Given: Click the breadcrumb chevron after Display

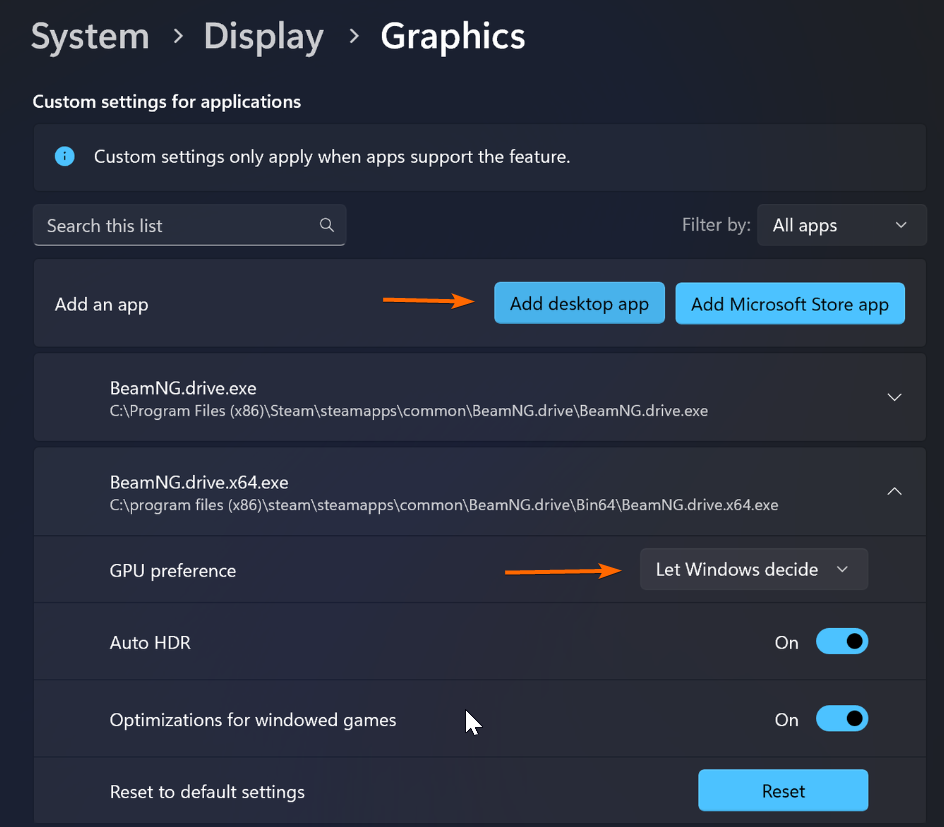Looking at the screenshot, I should pos(354,36).
